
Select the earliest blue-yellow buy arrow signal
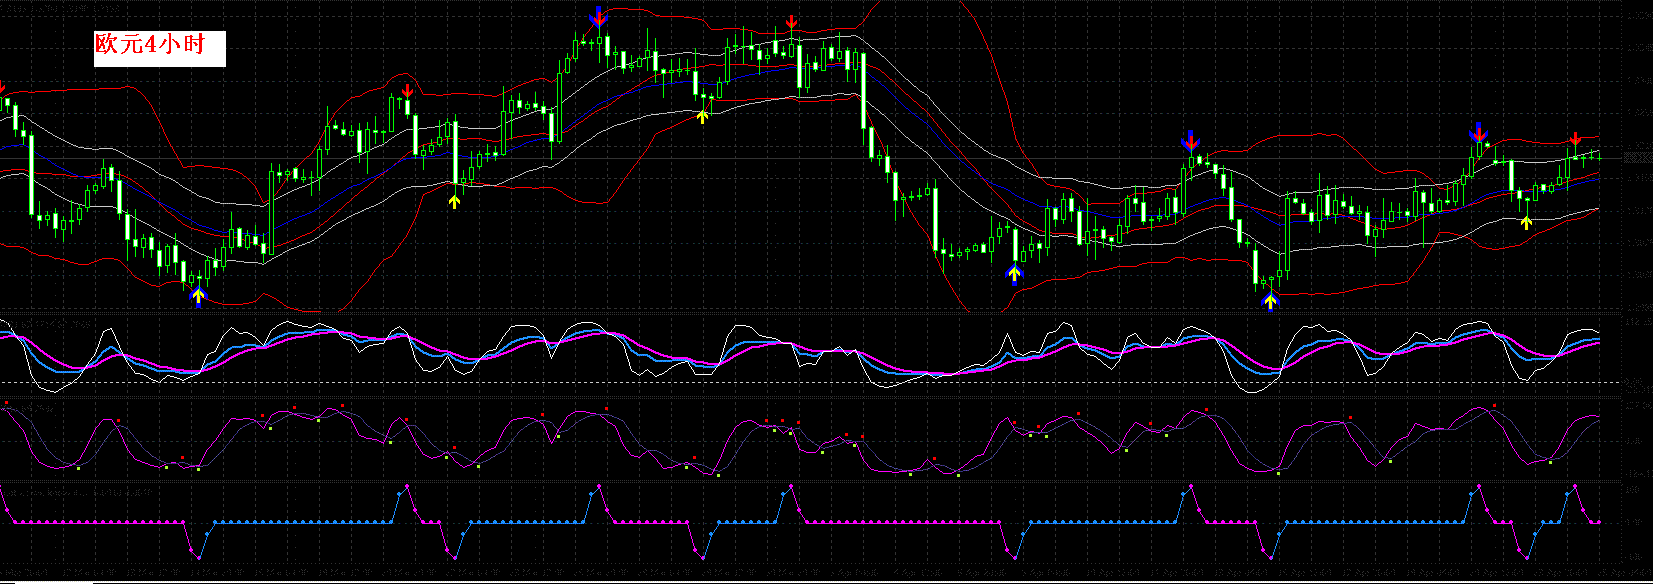[x=198, y=295]
